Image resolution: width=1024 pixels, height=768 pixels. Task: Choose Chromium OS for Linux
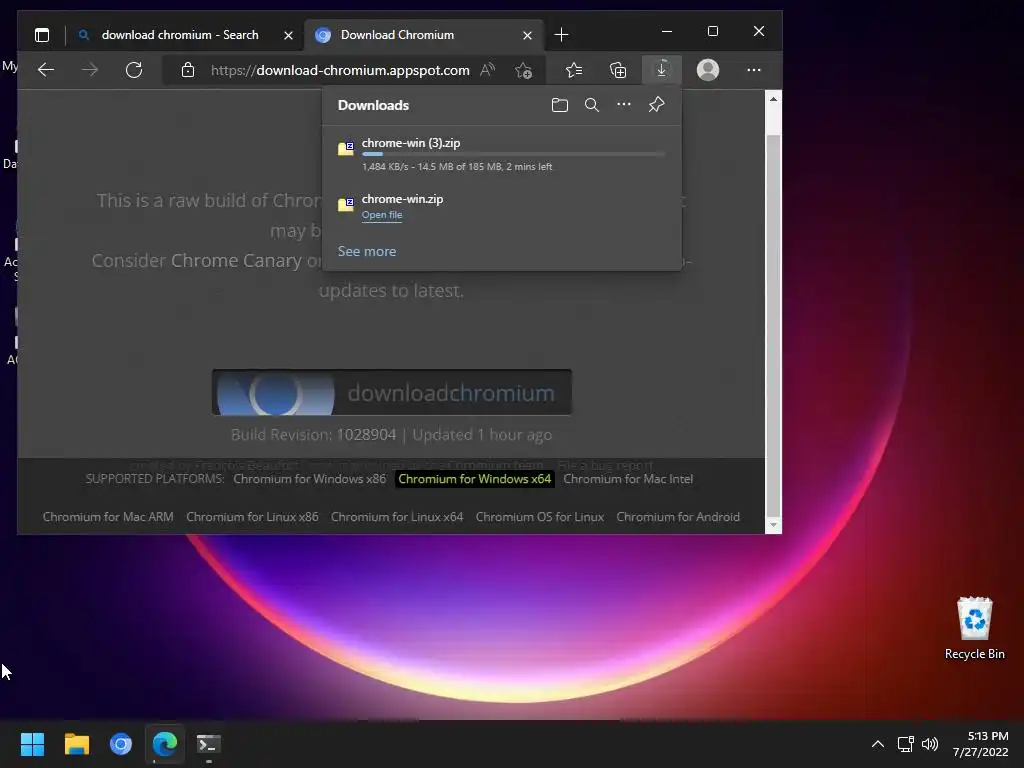point(539,517)
